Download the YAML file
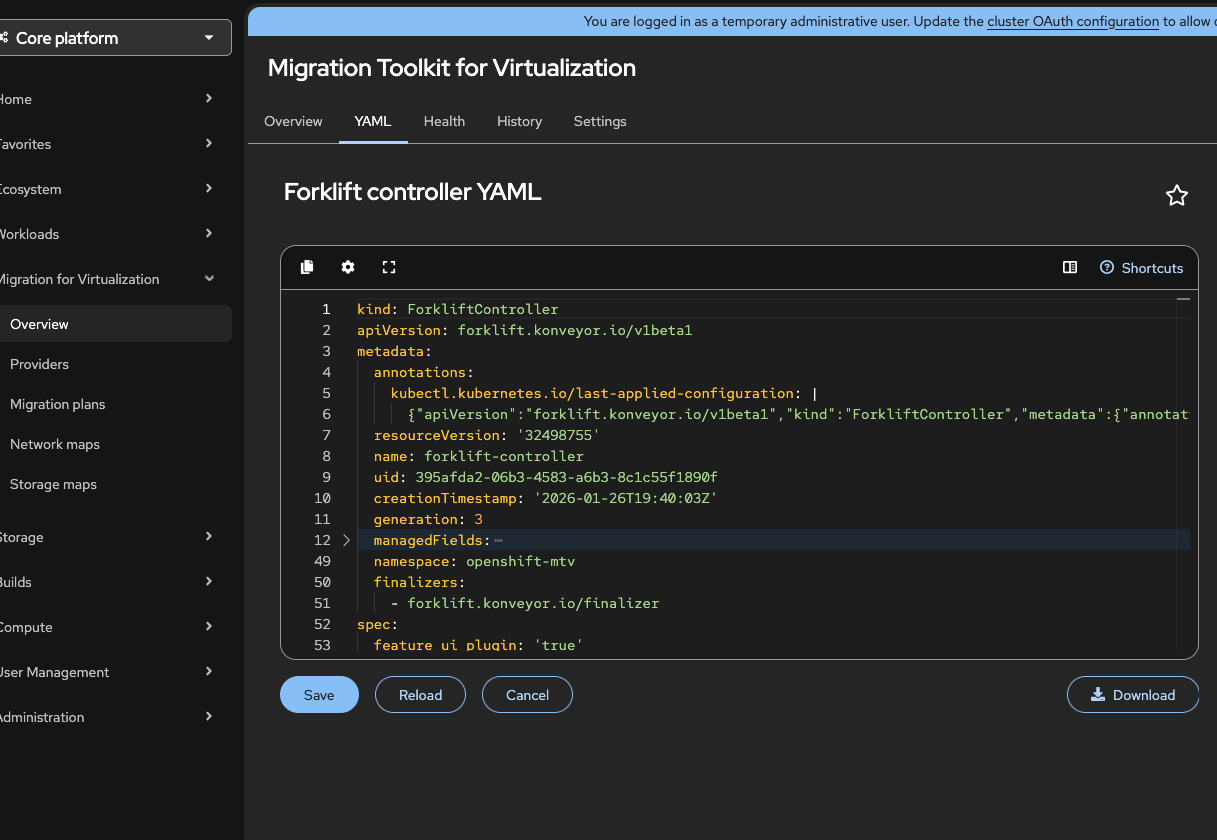The height and width of the screenshot is (840, 1217). pyautogui.click(x=1132, y=695)
